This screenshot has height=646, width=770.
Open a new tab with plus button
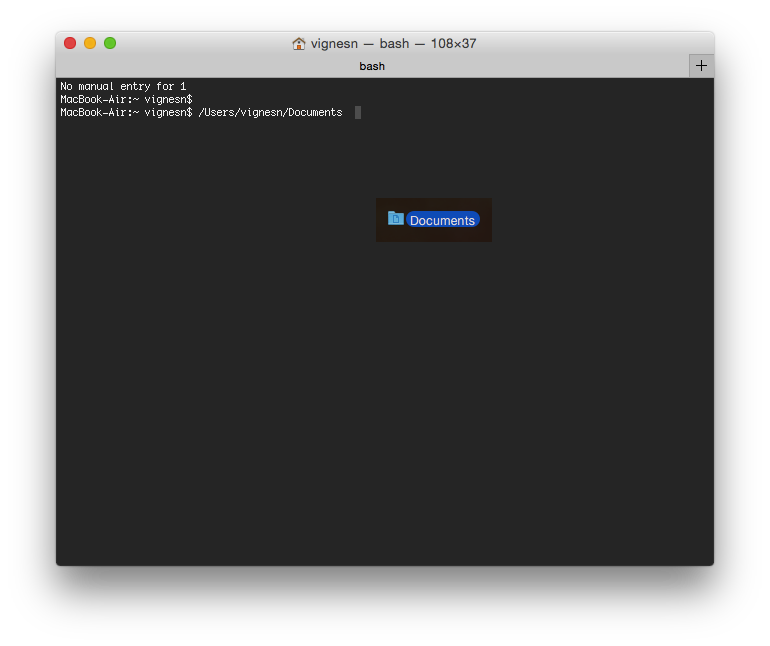701,66
